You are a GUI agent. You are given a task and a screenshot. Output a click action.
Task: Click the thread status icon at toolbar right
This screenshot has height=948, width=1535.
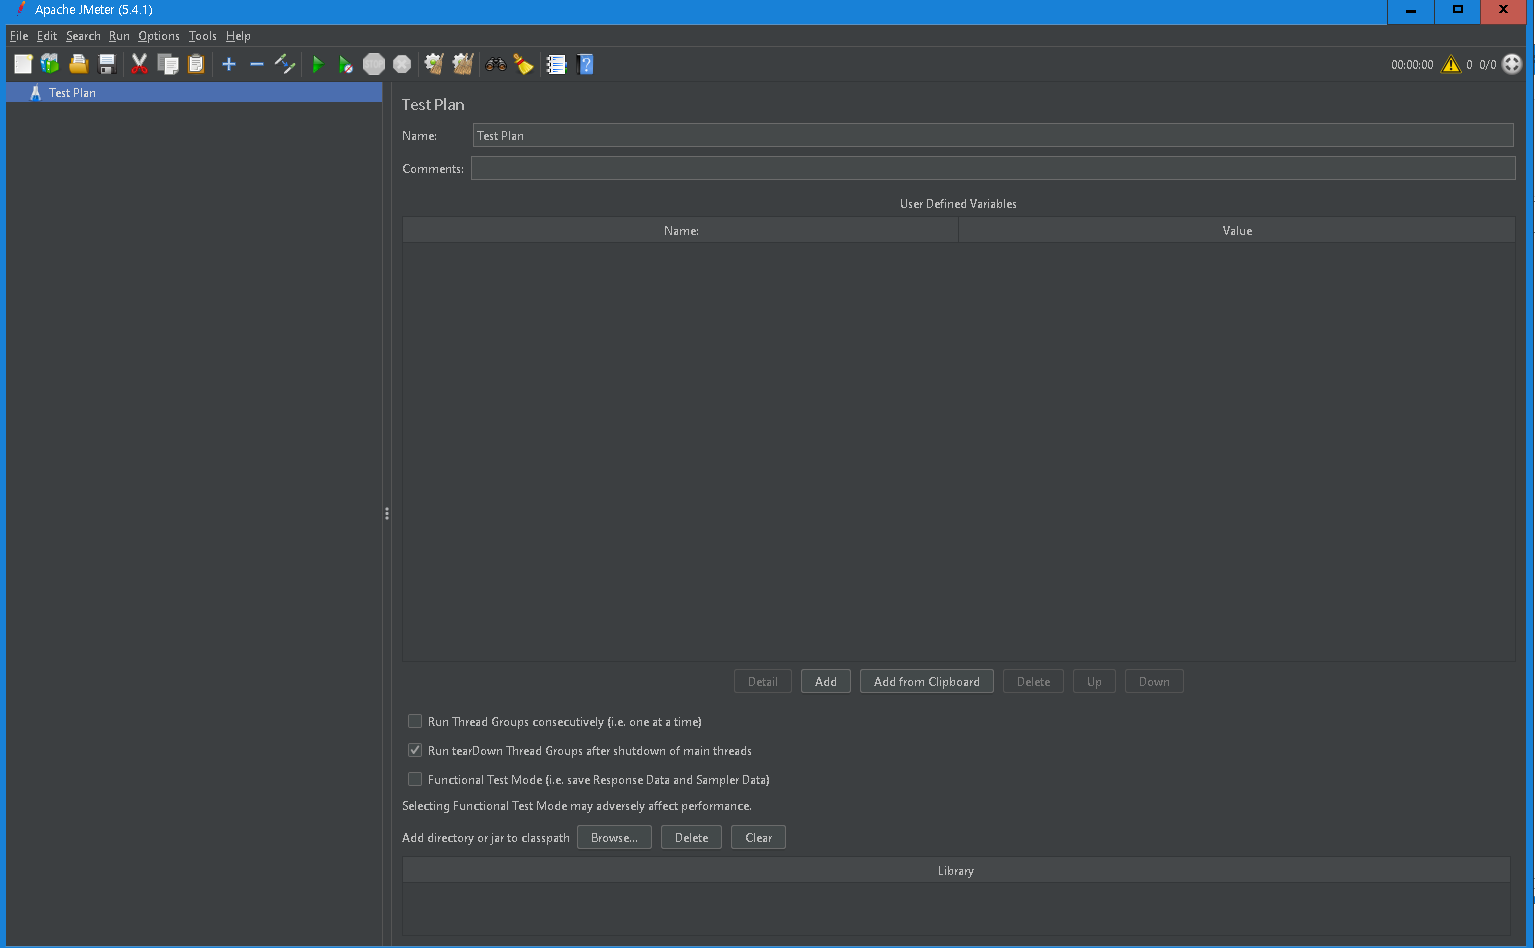point(1512,64)
